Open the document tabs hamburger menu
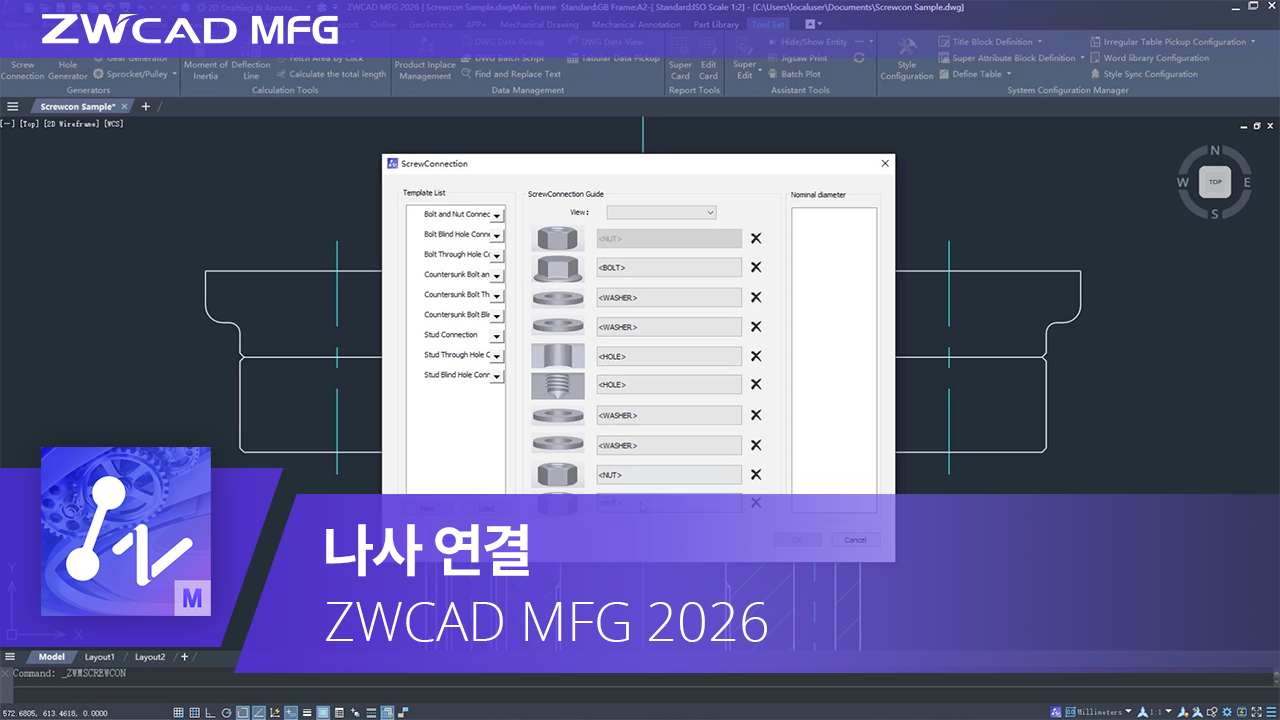The image size is (1280, 720). (x=12, y=106)
